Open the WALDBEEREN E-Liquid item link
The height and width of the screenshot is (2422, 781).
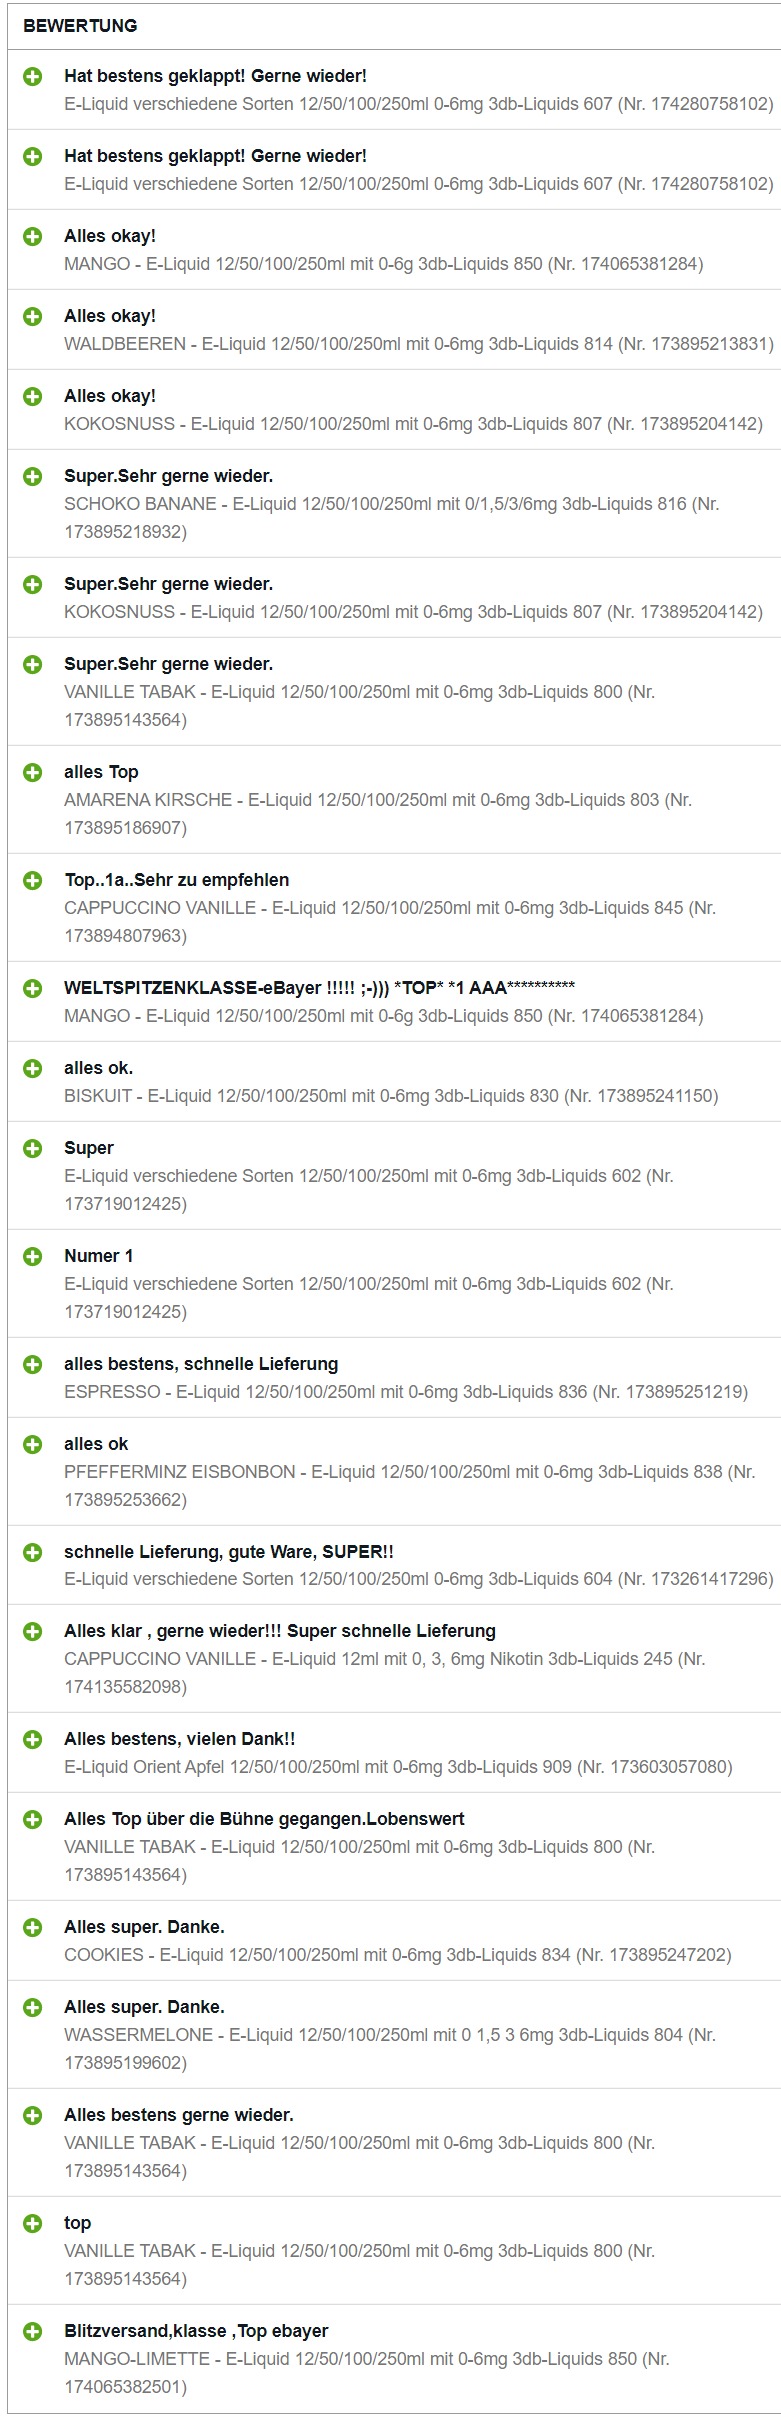pyautogui.click(x=419, y=344)
